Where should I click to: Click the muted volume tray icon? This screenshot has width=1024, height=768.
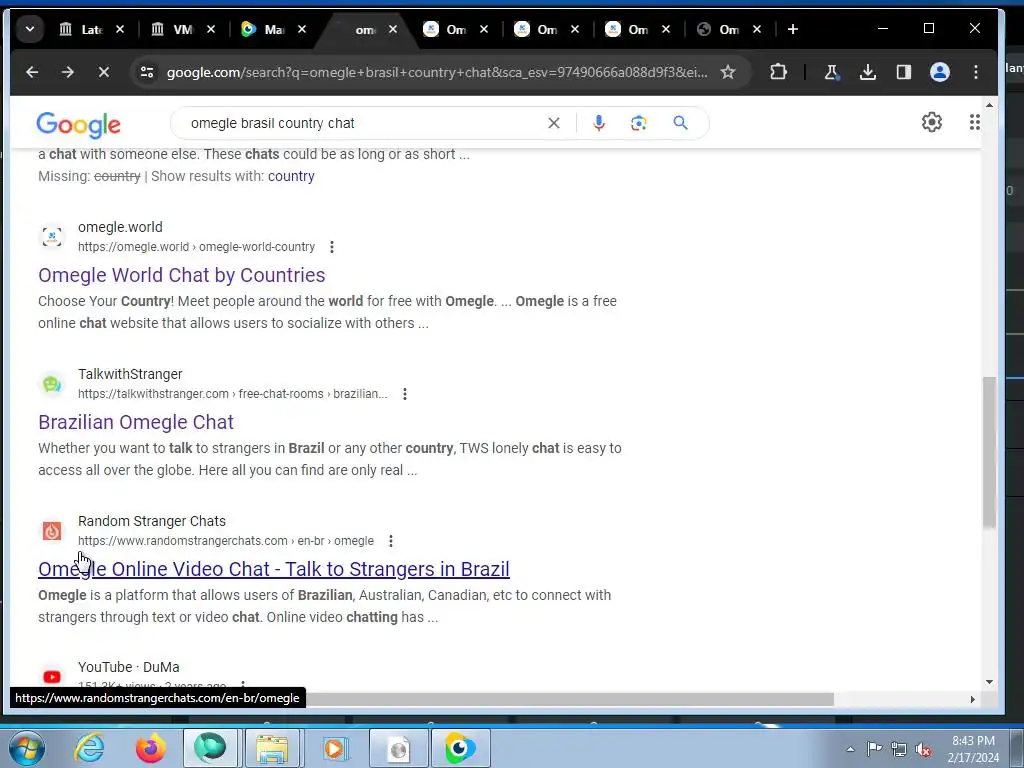pos(923,749)
